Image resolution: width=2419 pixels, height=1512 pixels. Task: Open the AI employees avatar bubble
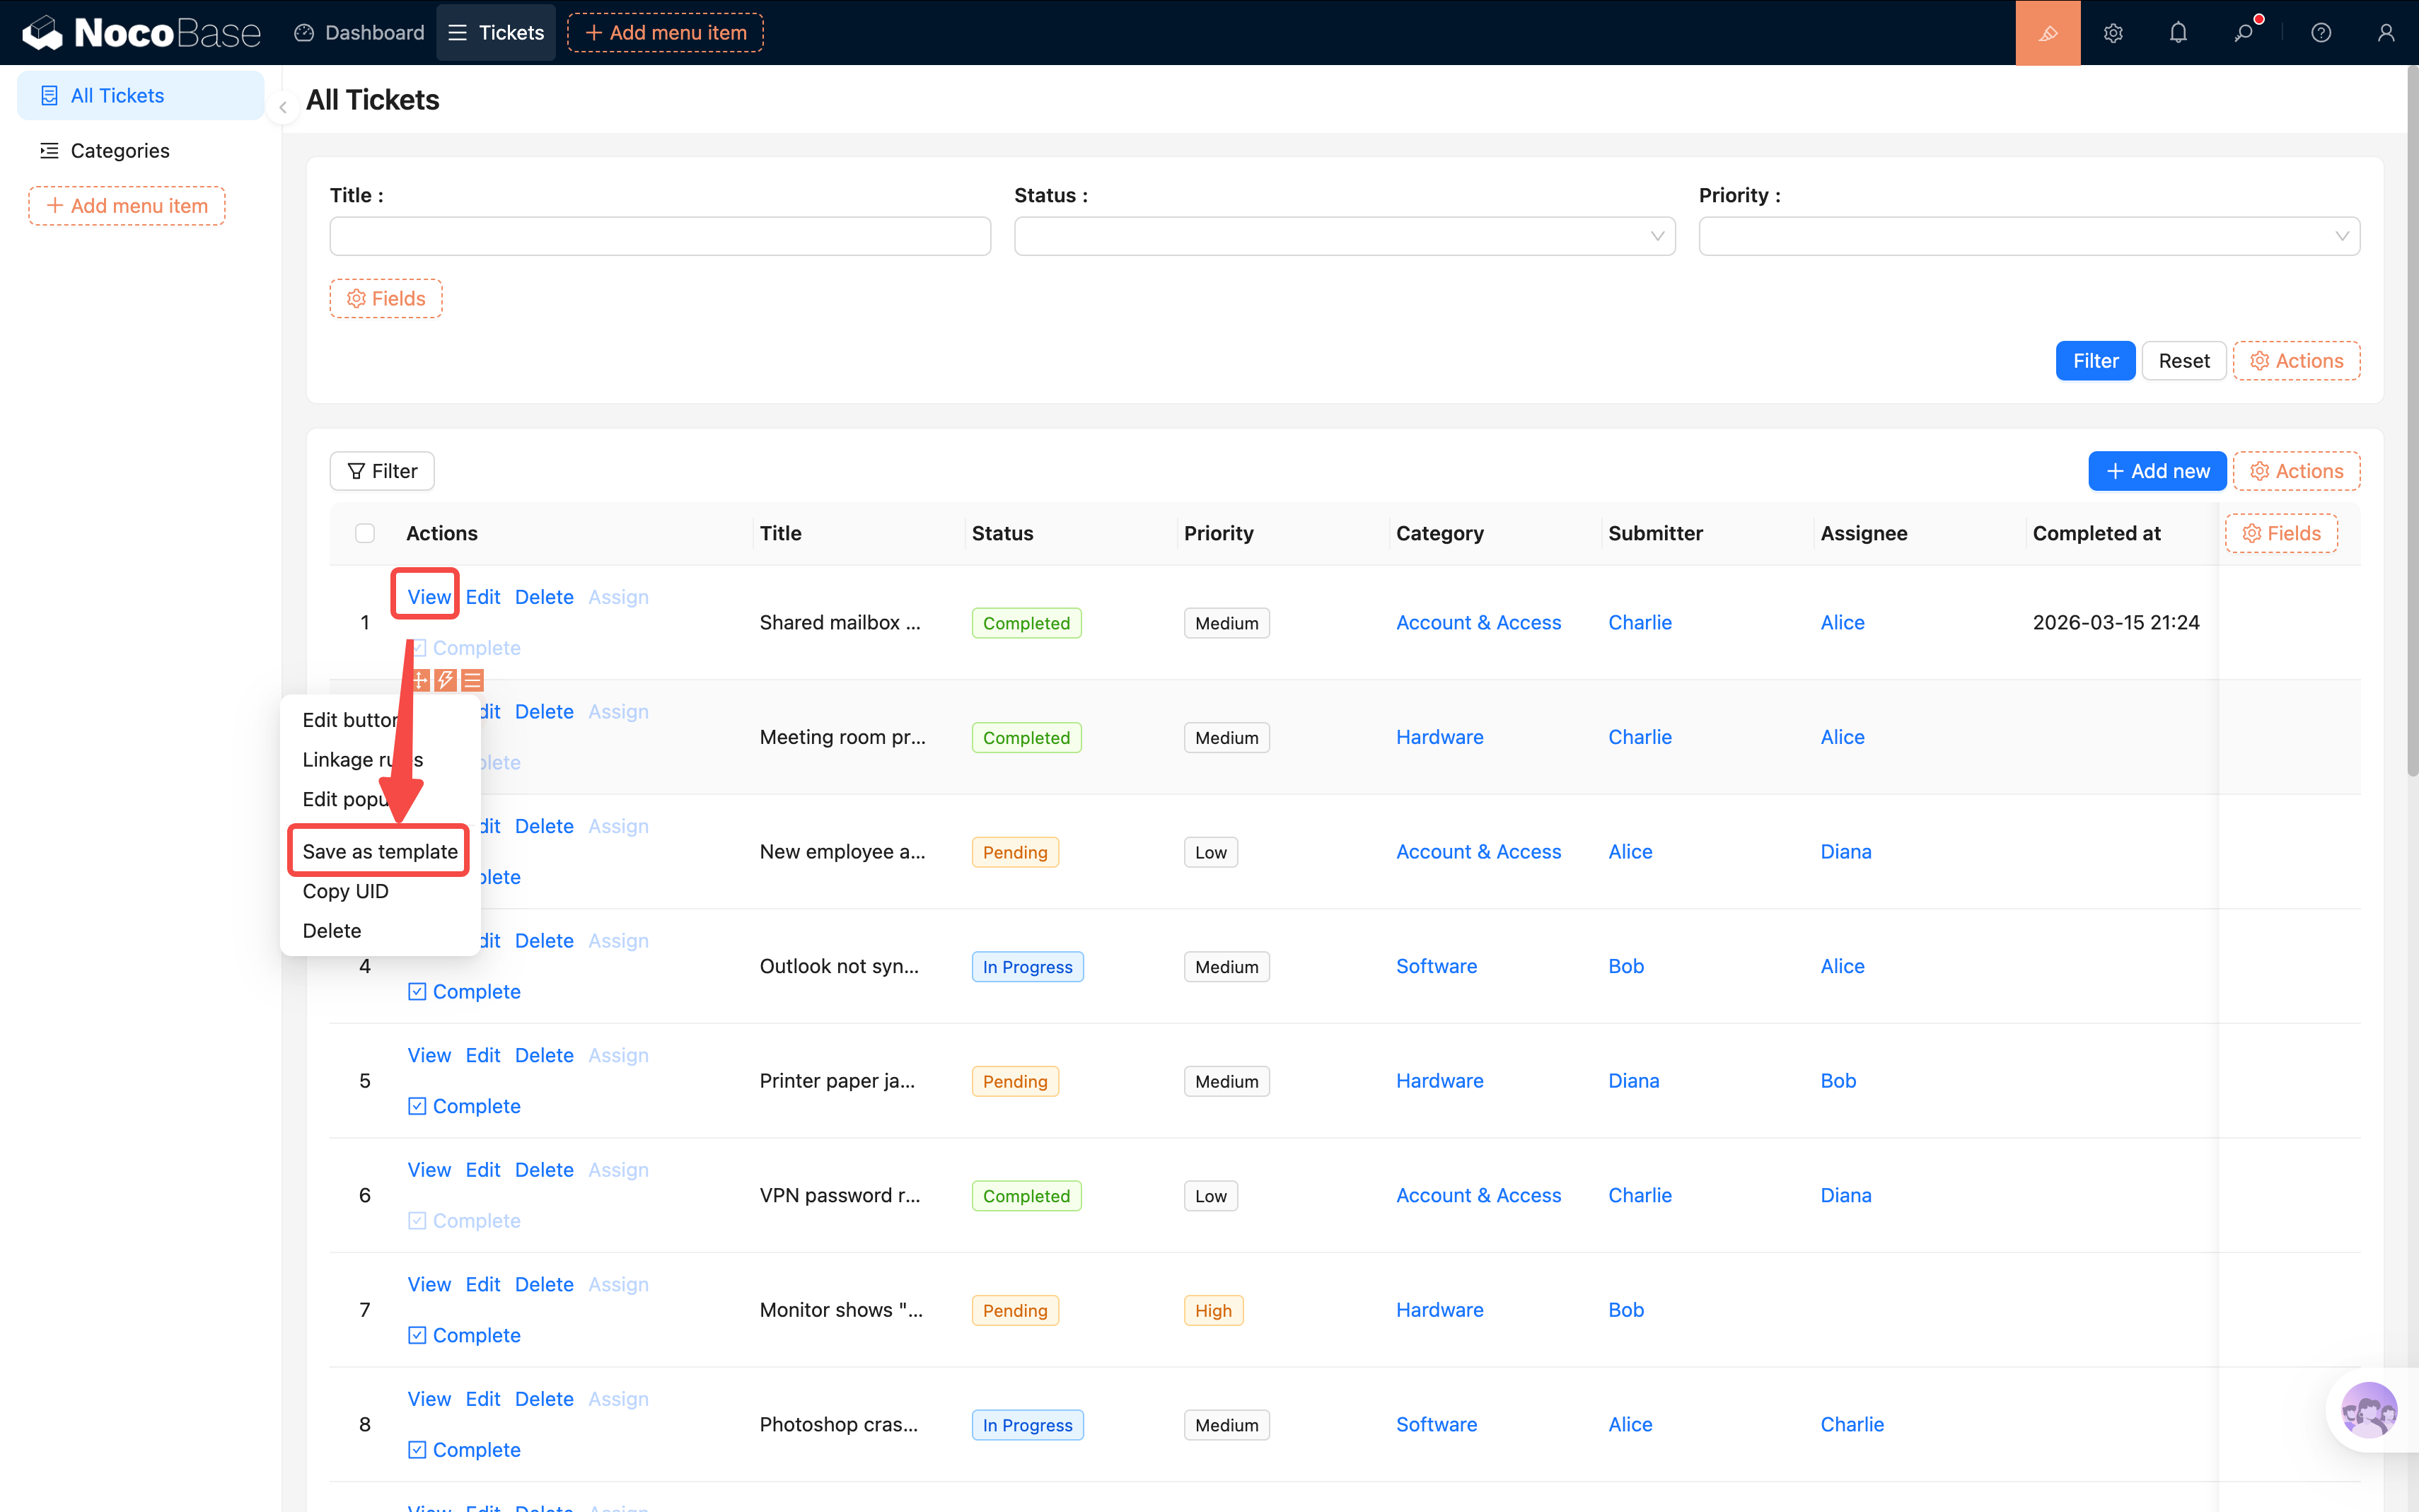pos(2368,1410)
